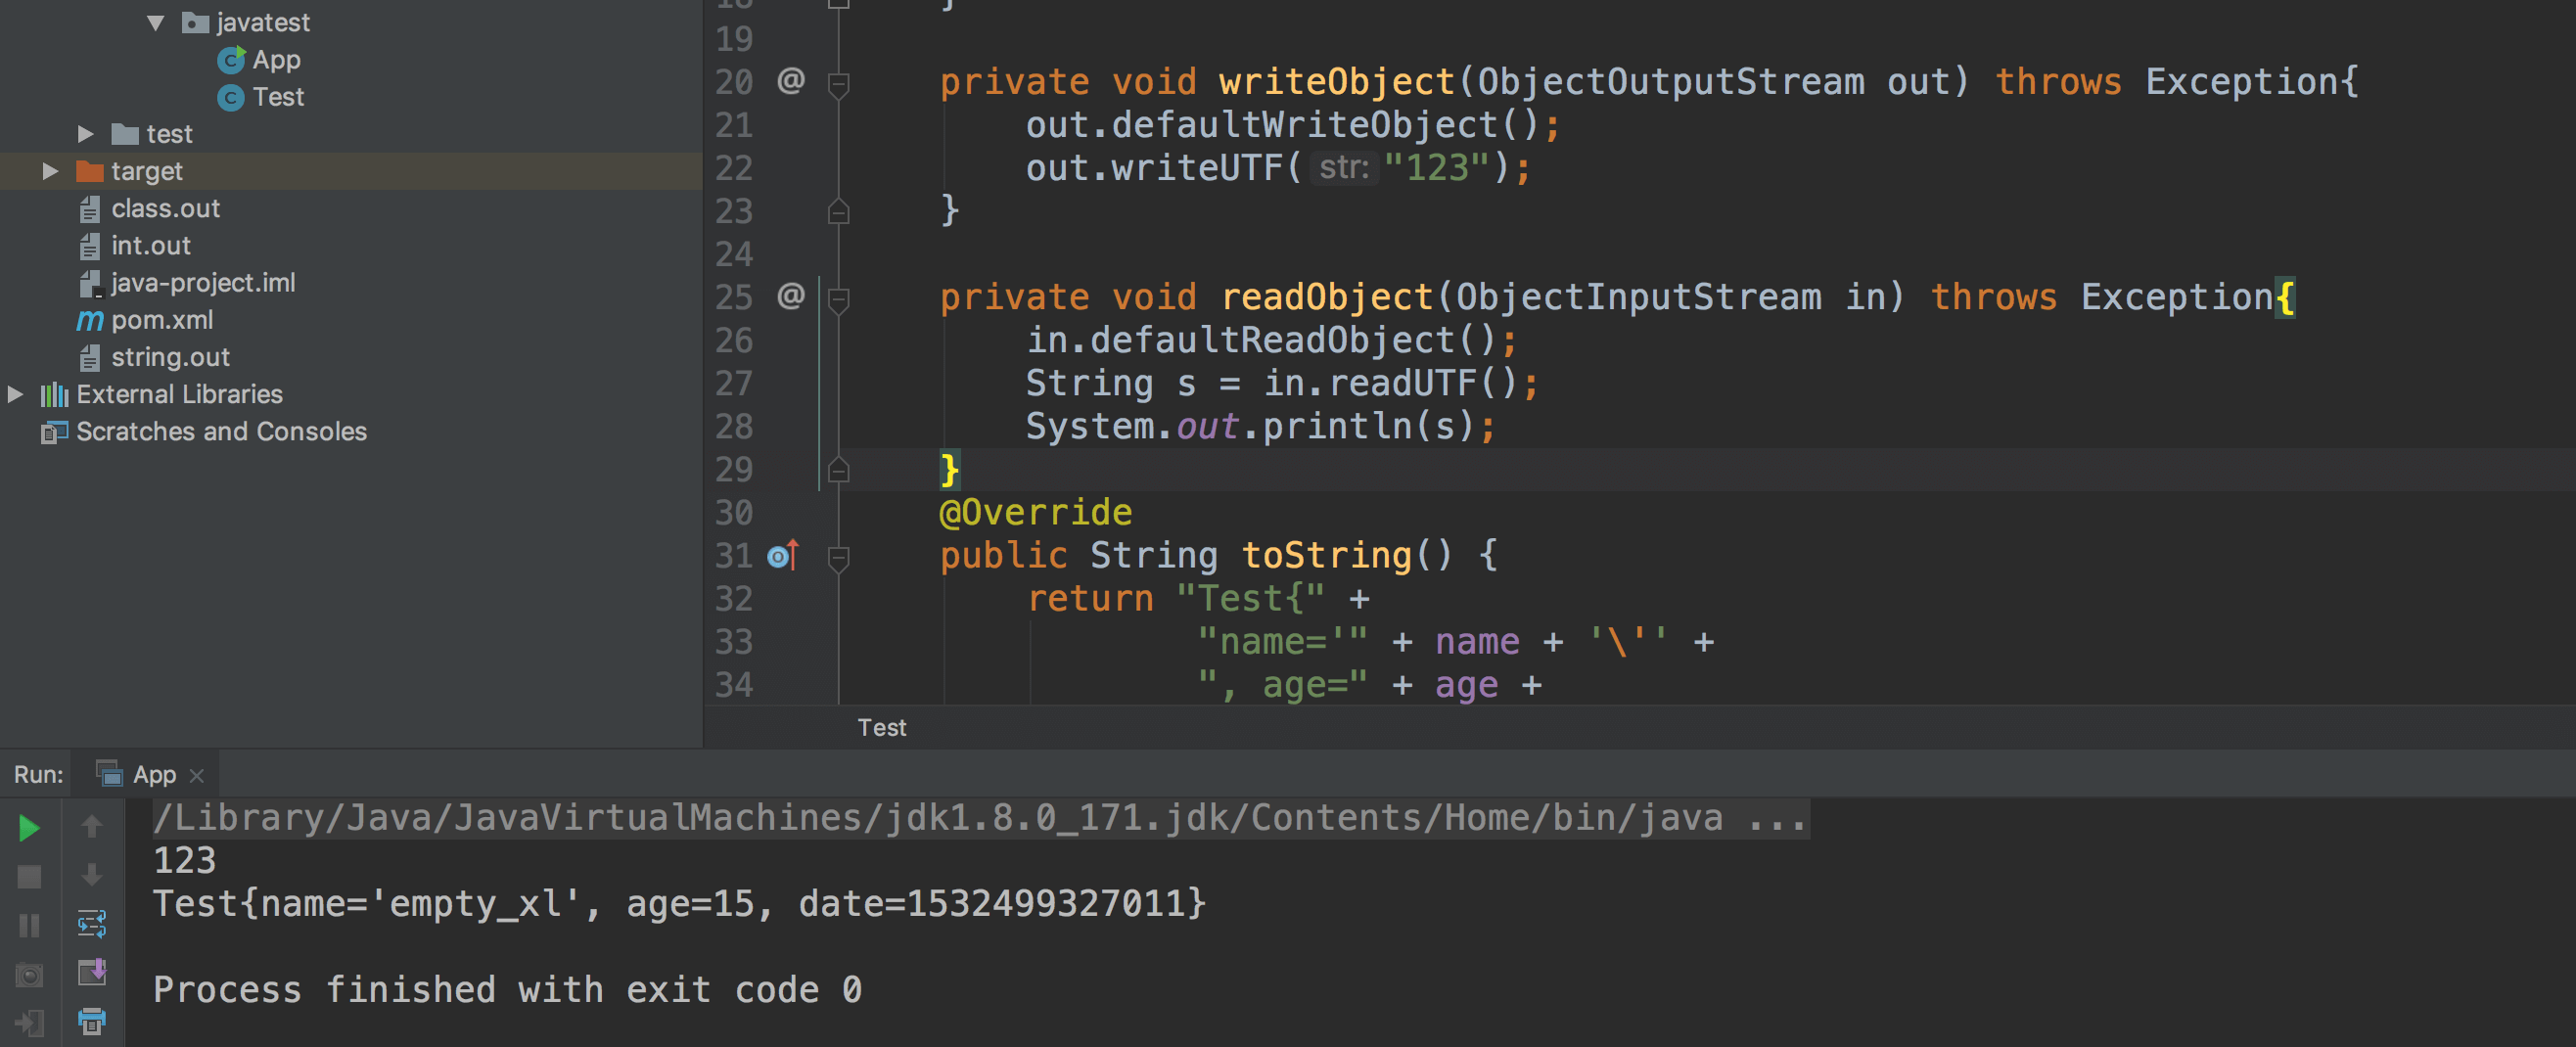Screen dimensions: 2576x1047
Task: Close the App run tab
Action: [197, 776]
